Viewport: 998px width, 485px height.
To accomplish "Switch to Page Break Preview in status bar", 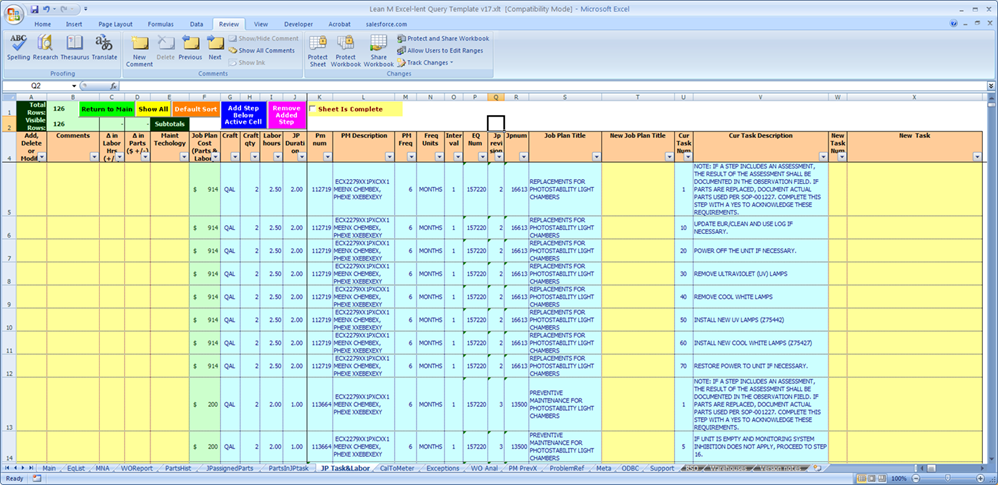I will [883, 478].
